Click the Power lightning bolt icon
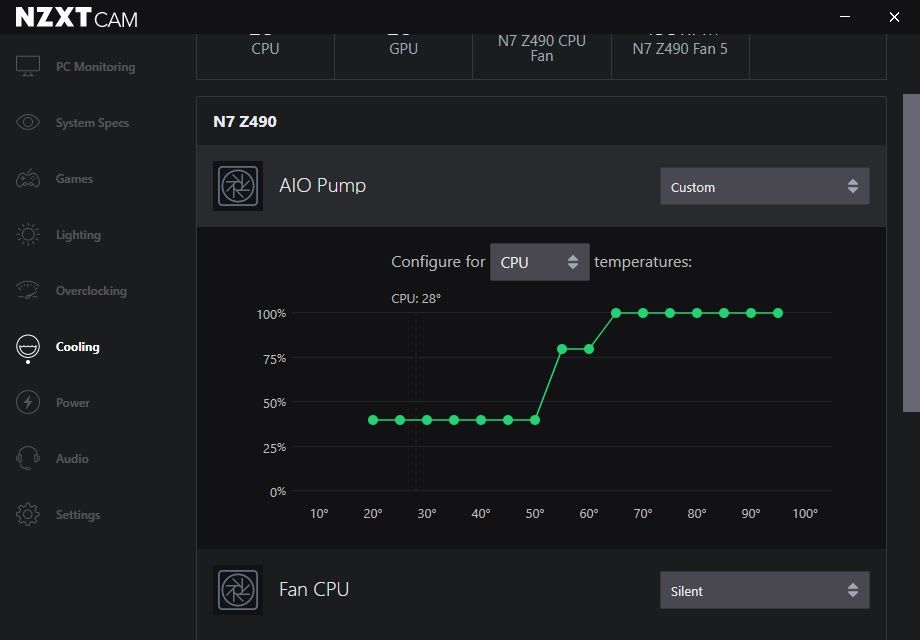Screen dimensions: 920x640 (x=28, y=402)
